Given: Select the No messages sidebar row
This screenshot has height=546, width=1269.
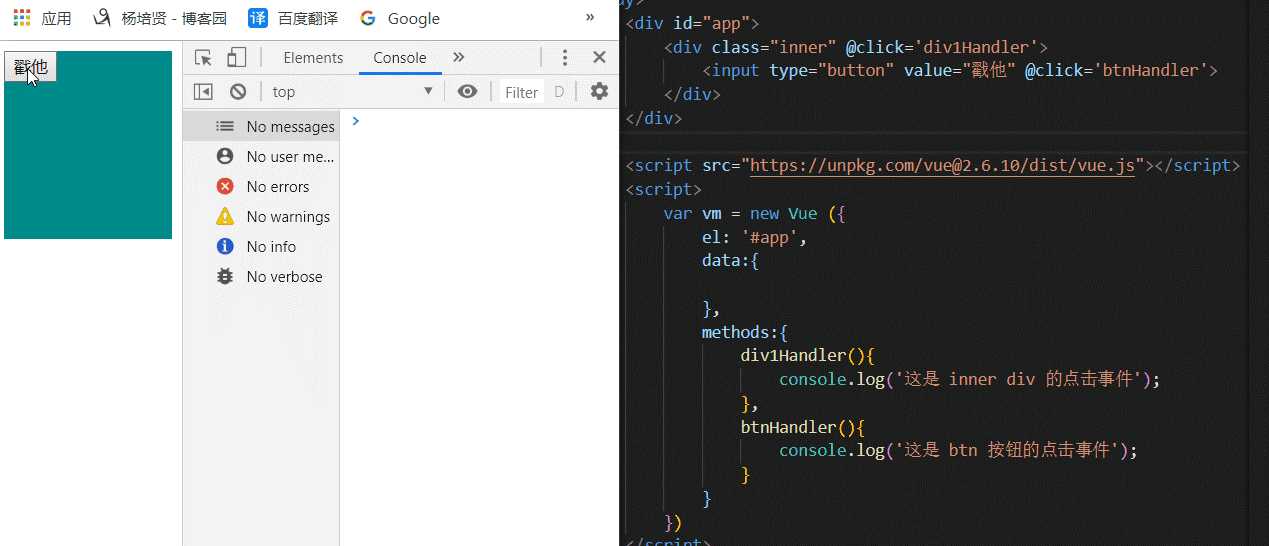Looking at the screenshot, I should [261, 126].
